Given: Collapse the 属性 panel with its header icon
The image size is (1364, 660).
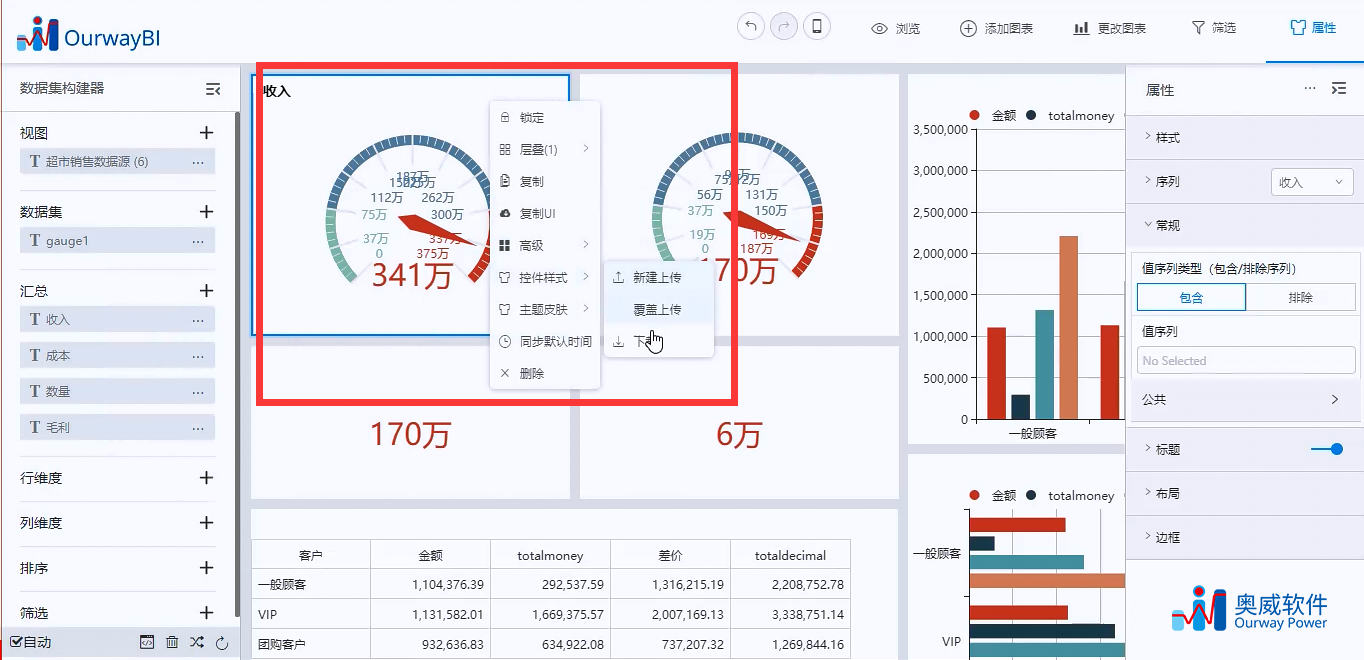Looking at the screenshot, I should [1339, 89].
